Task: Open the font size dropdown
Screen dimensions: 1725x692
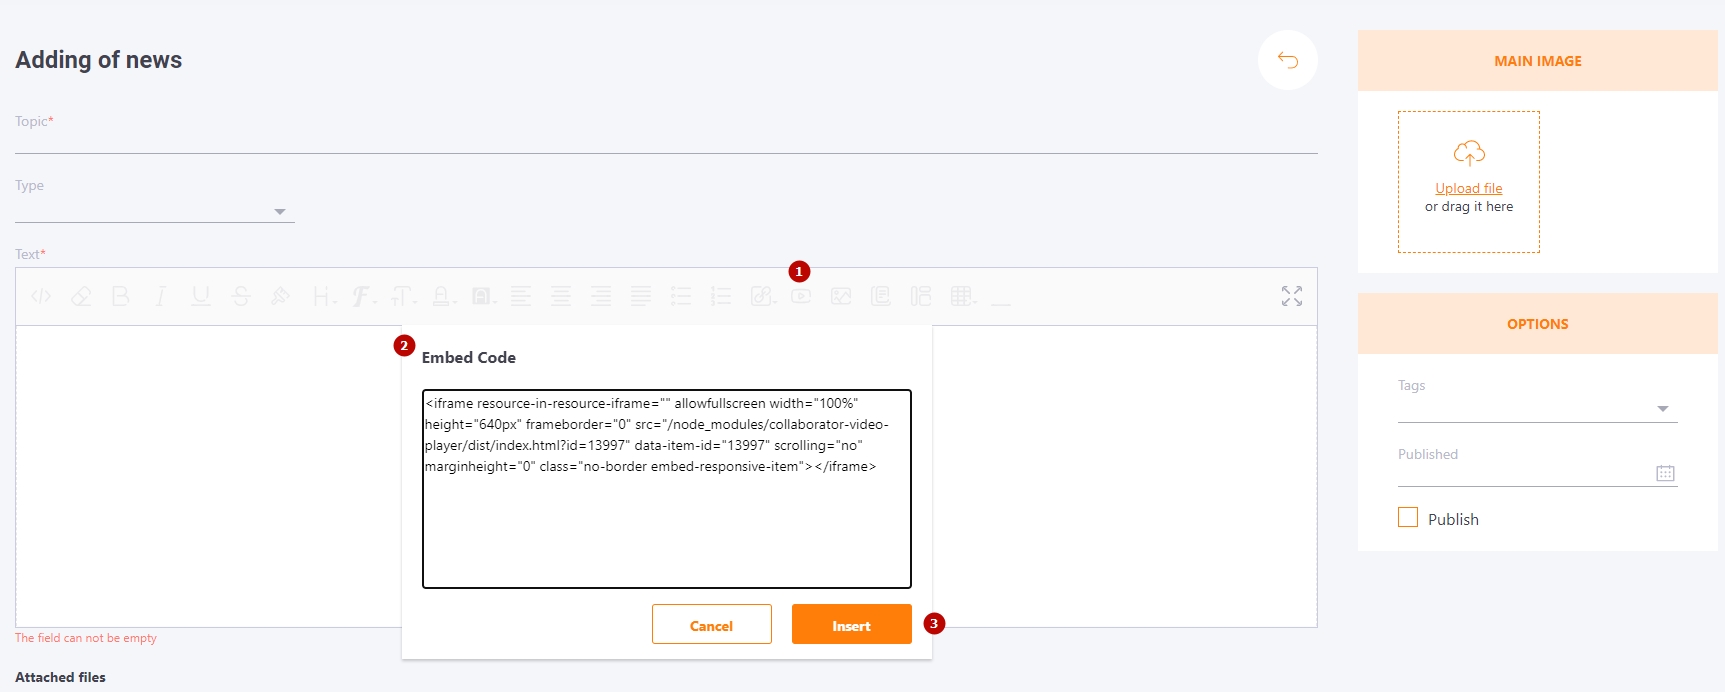Action: click(x=404, y=296)
